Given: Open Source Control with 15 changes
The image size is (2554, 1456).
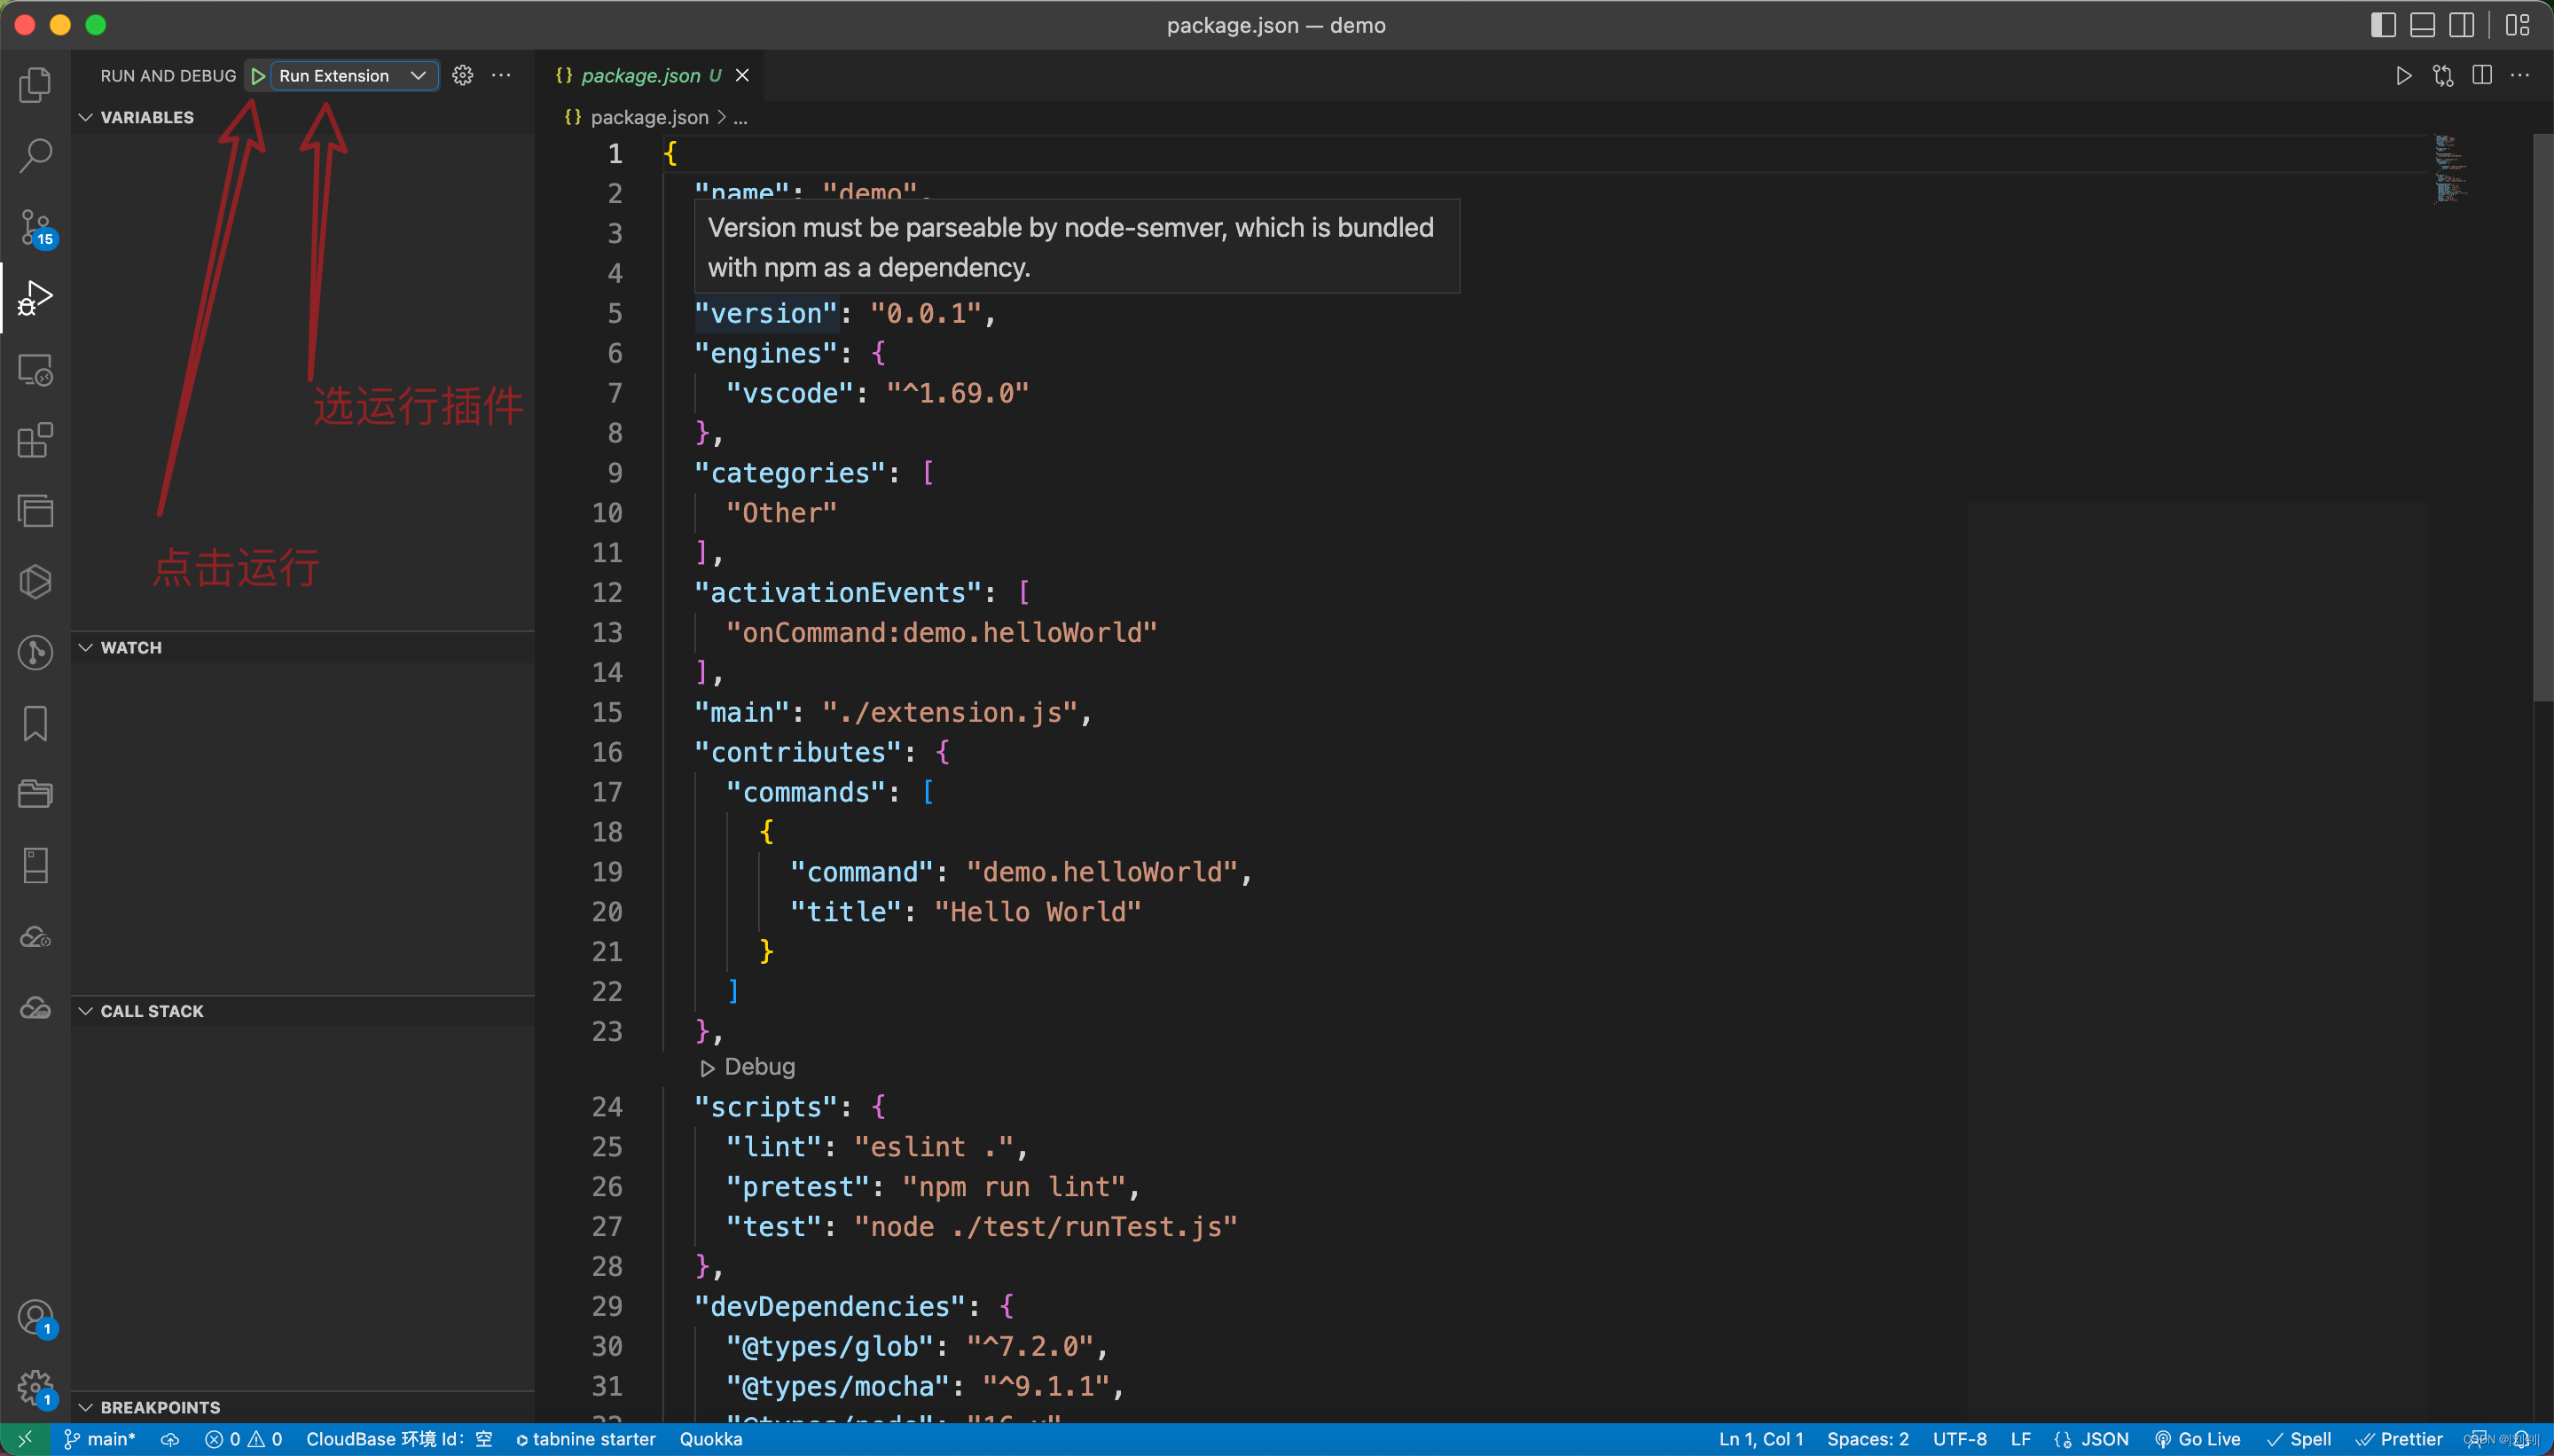Looking at the screenshot, I should pyautogui.click(x=36, y=227).
